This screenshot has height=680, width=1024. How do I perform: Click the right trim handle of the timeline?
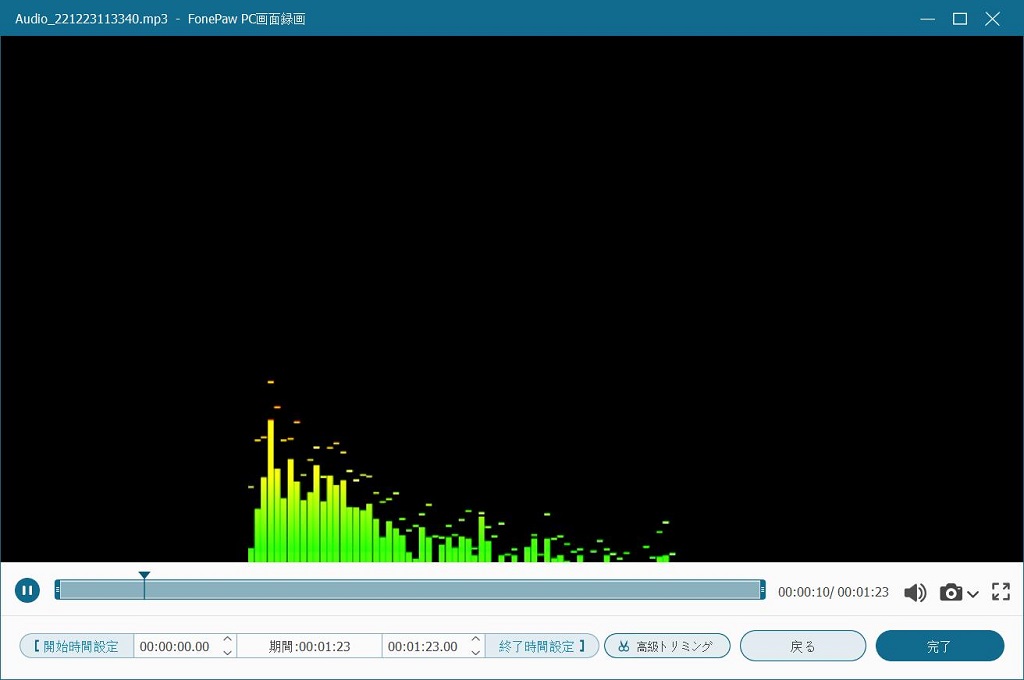(762, 590)
